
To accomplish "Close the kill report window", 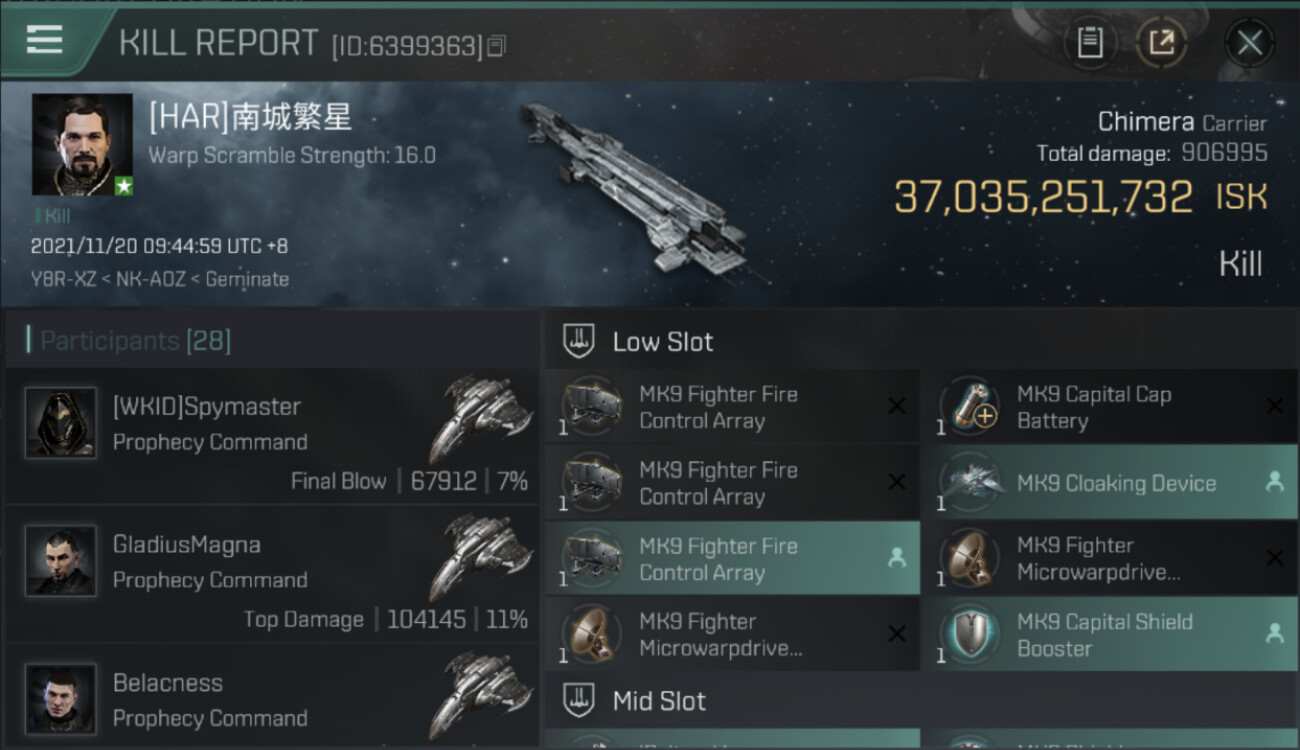I will pos(1250,42).
